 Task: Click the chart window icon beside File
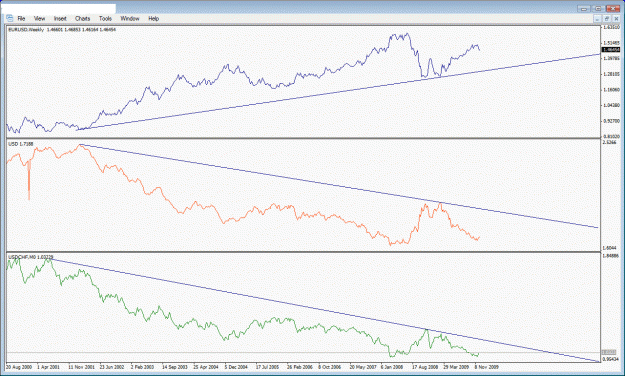pyautogui.click(x=10, y=18)
